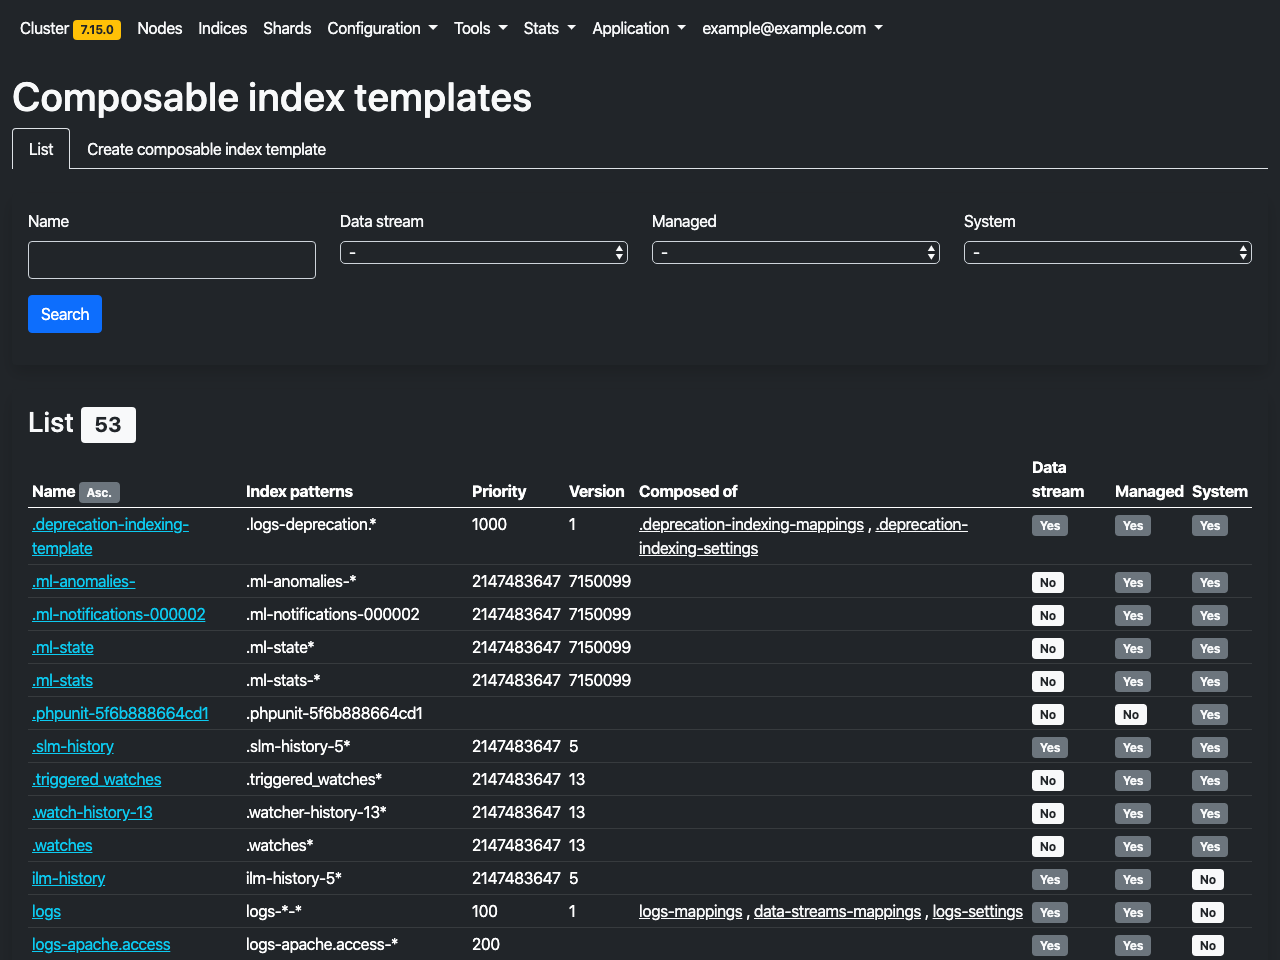Click the Search button
Screen dimensions: 1280x960
65,314
